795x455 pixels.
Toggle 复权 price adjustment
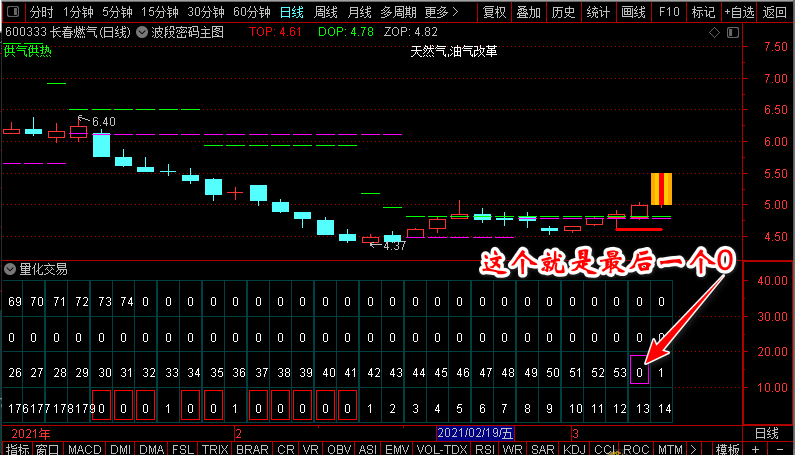click(x=494, y=12)
